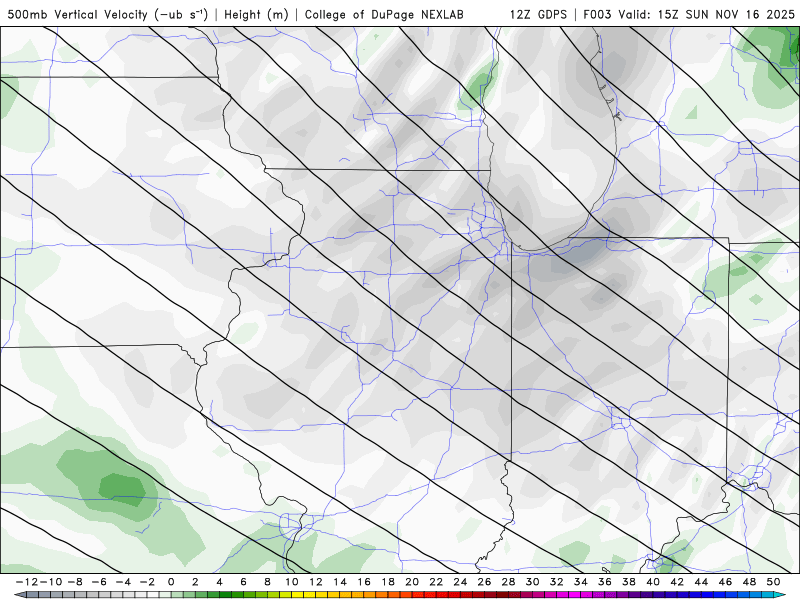Viewport: 800px width, 600px height.
Task: Click the '8' color scale label
Action: click(x=267, y=582)
